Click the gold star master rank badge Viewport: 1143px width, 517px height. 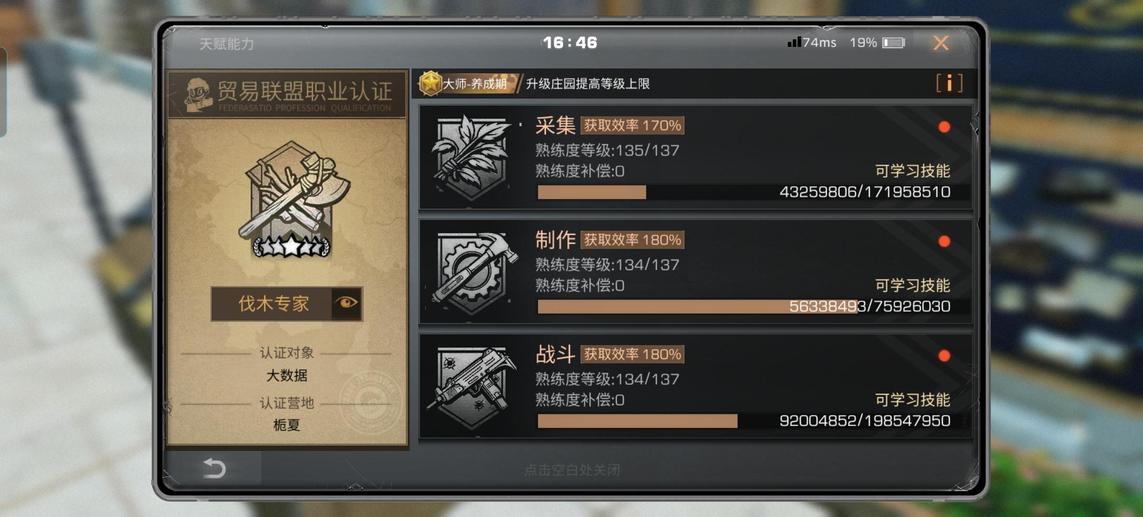430,84
